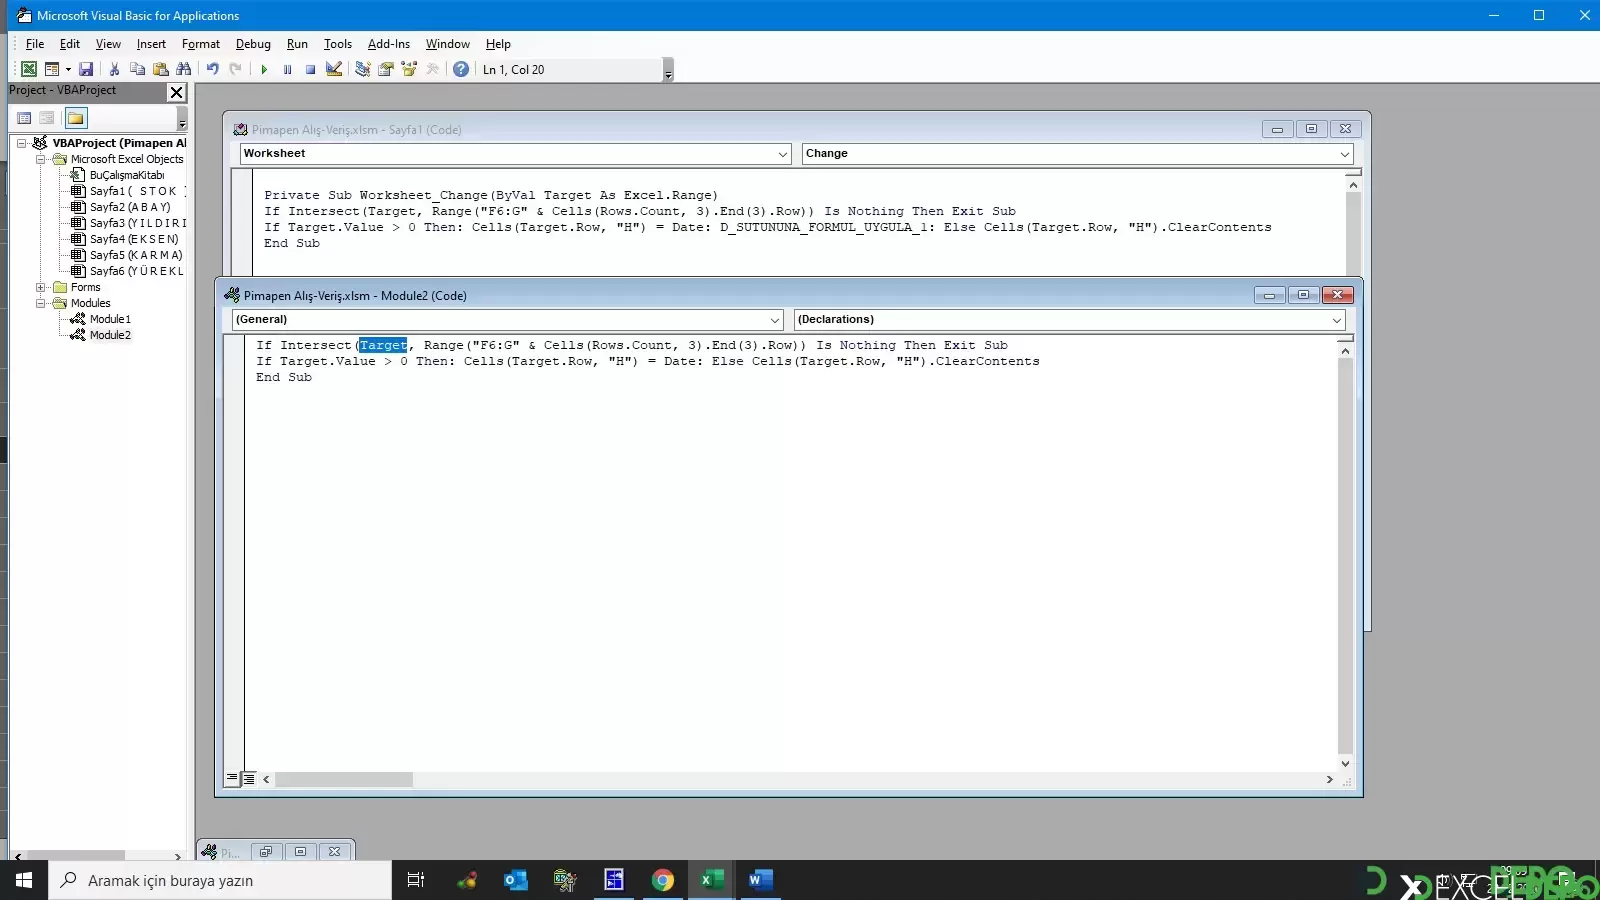Click the Redo arrow icon
1600x900 pixels.
[235, 69]
